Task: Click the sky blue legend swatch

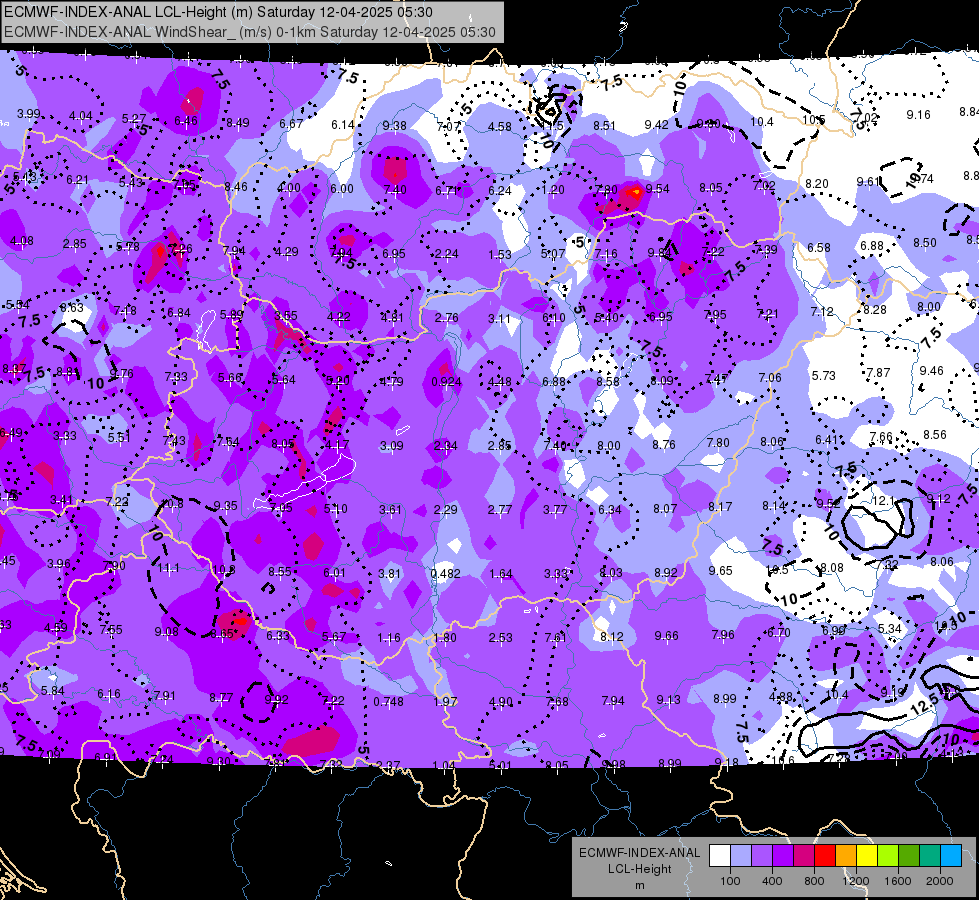Action: 951,856
